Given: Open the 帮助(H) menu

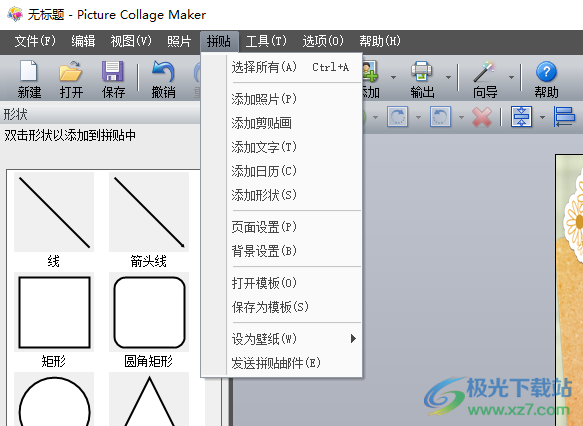Looking at the screenshot, I should [x=380, y=41].
